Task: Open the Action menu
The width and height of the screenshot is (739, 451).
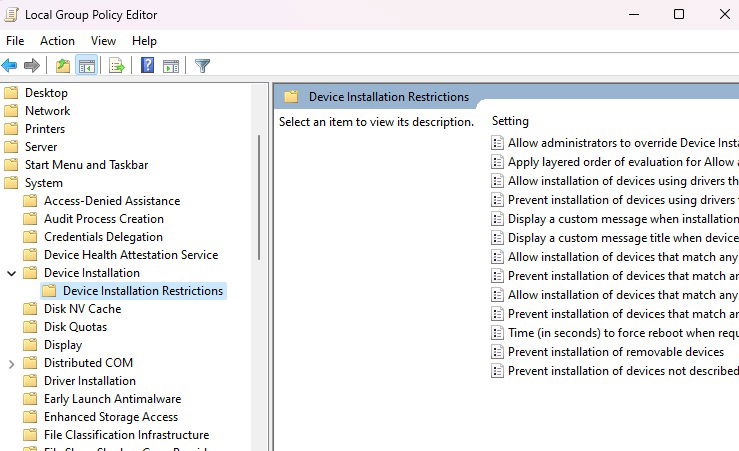Action: point(57,41)
